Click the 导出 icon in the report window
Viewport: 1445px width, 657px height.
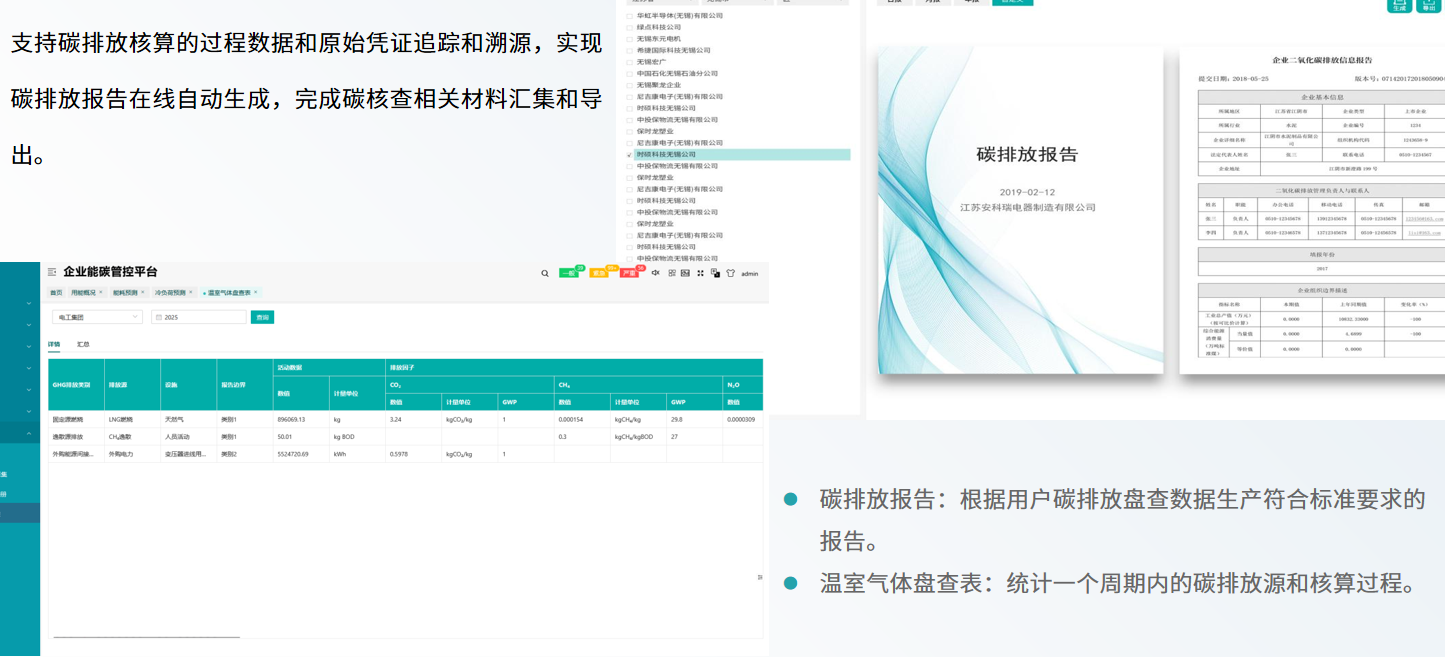1428,5
